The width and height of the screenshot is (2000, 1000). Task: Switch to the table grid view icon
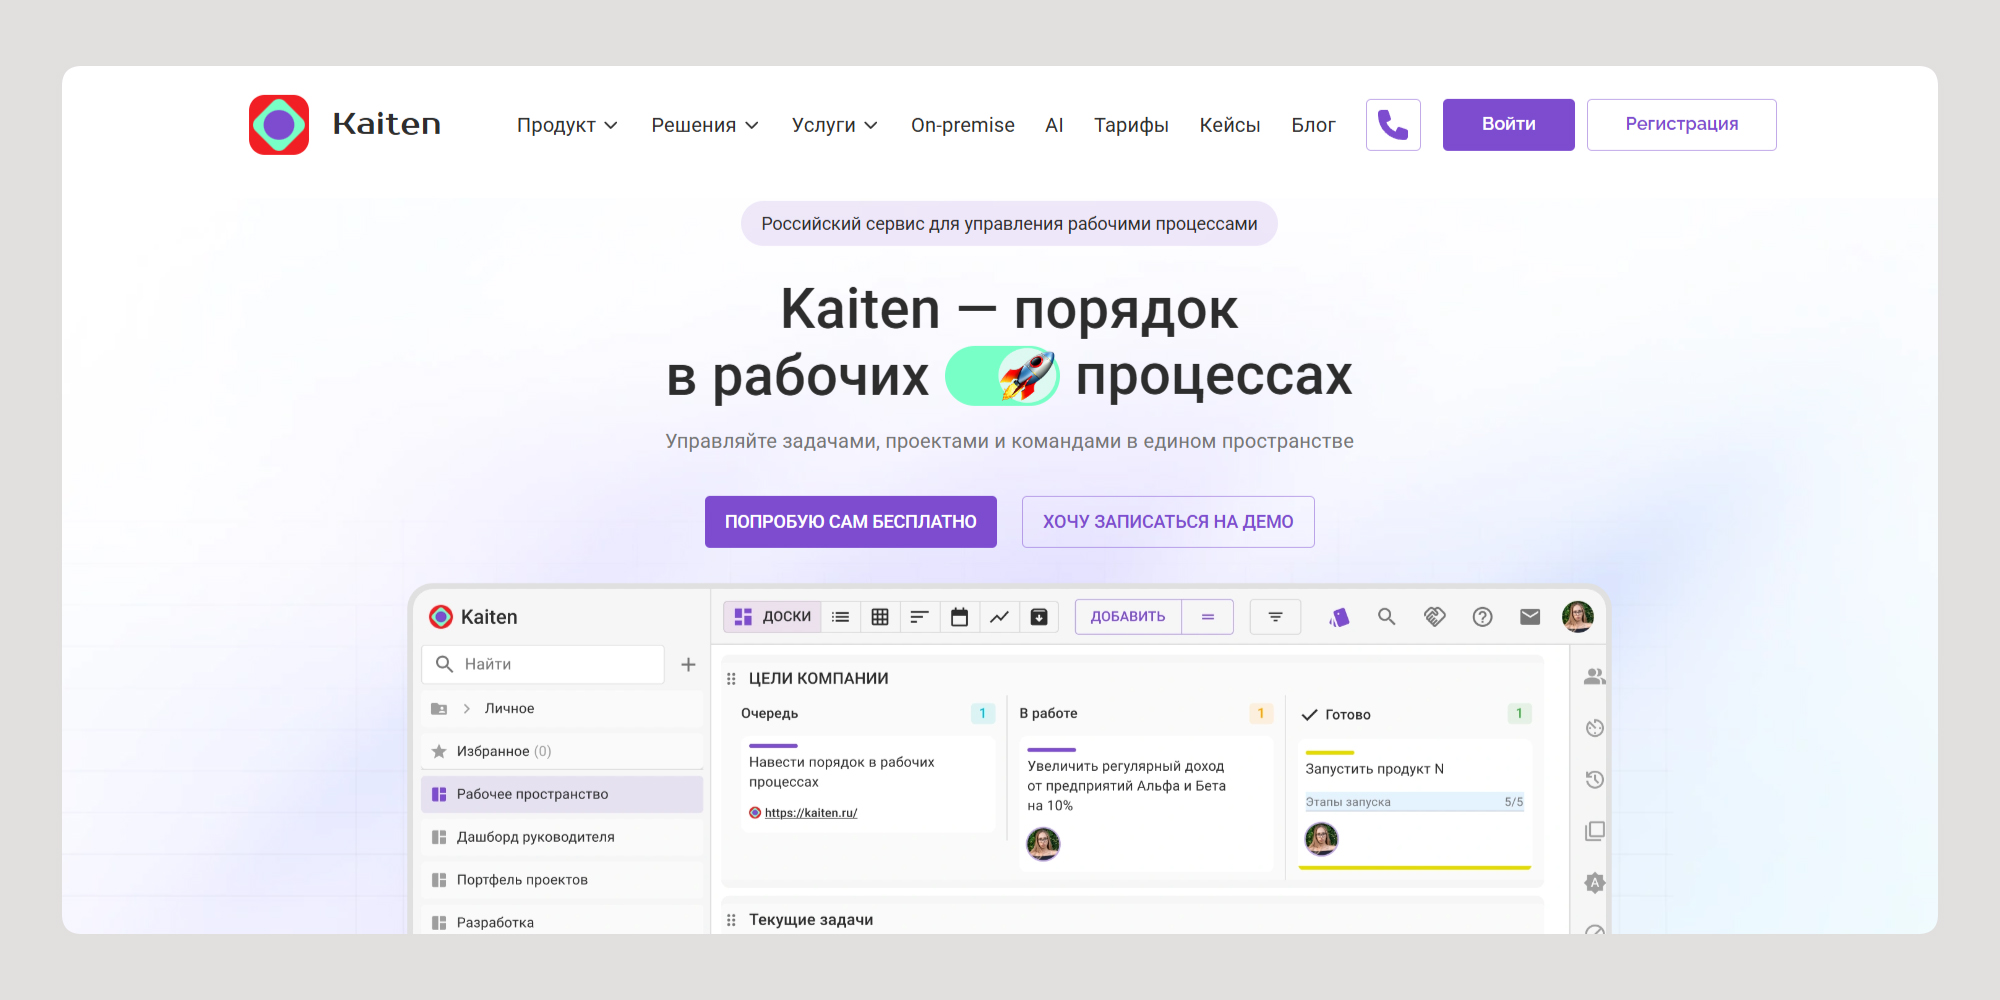coord(880,617)
